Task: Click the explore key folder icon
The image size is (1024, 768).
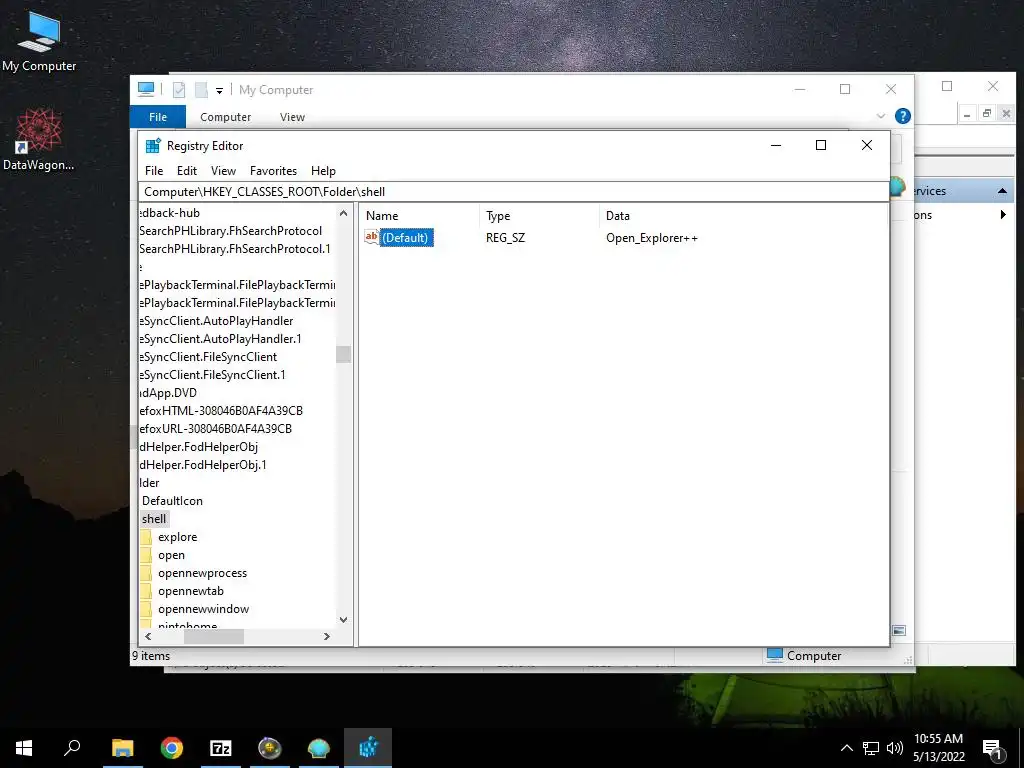Action: click(x=146, y=537)
